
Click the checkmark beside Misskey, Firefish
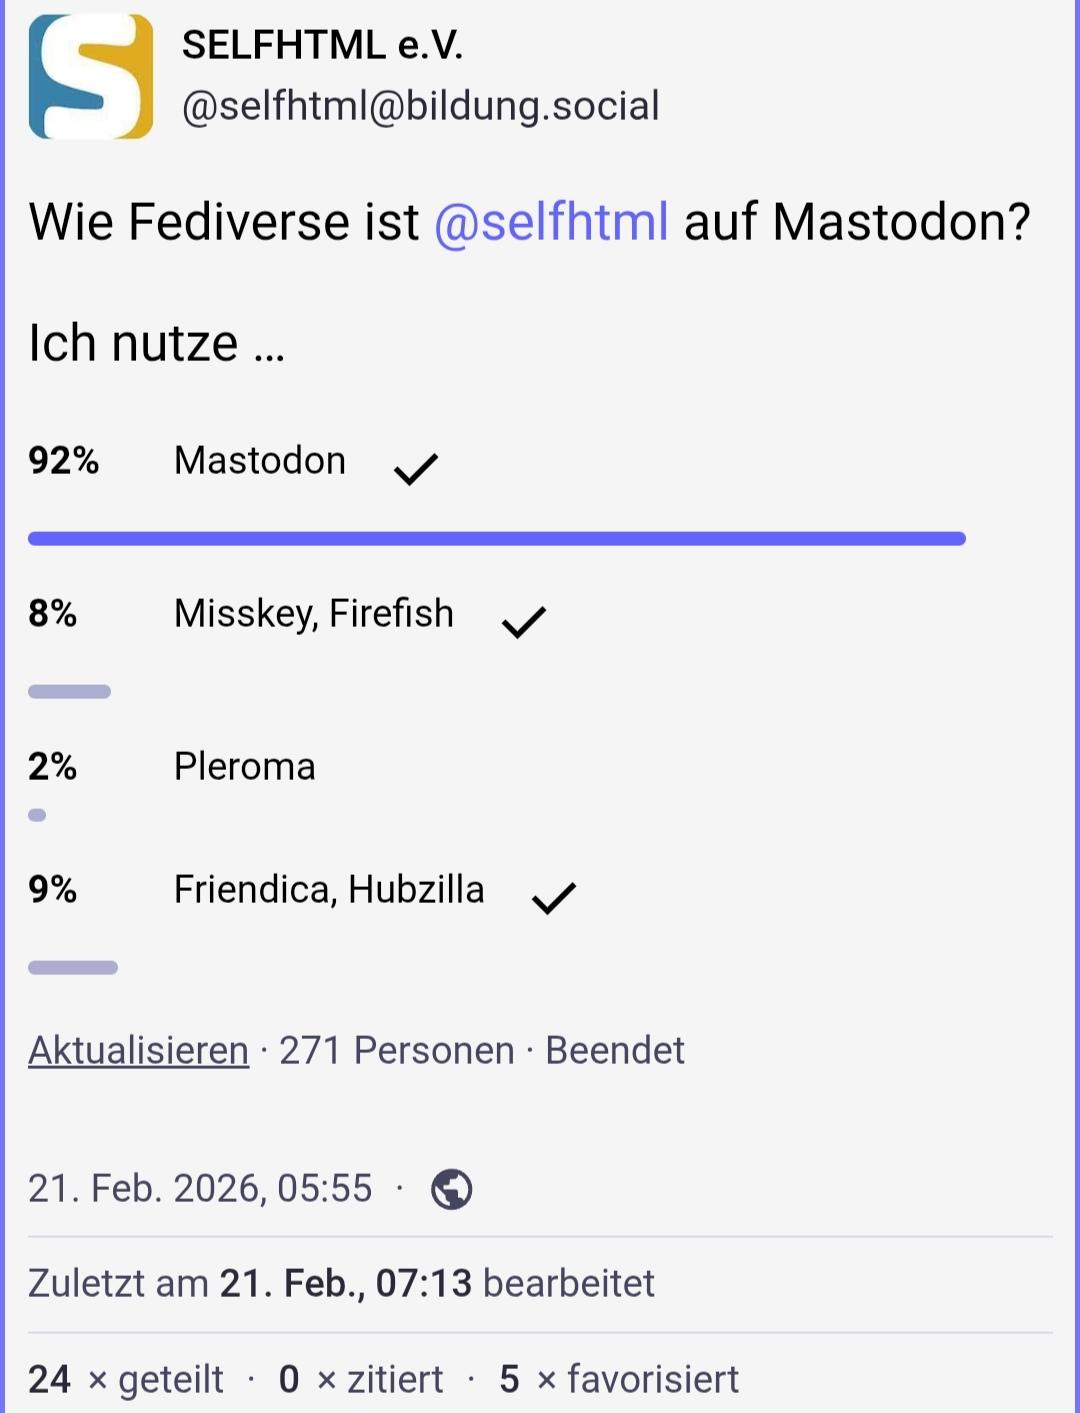[x=523, y=621]
